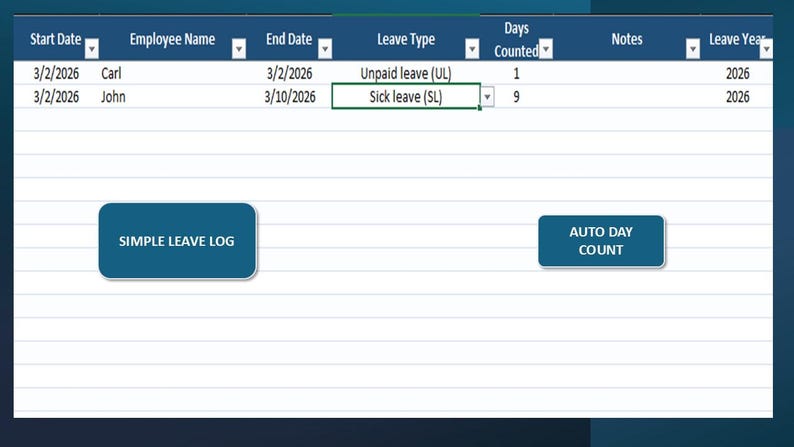The height and width of the screenshot is (447, 794).
Task: Select John's empty Notes cell
Action: point(627,96)
